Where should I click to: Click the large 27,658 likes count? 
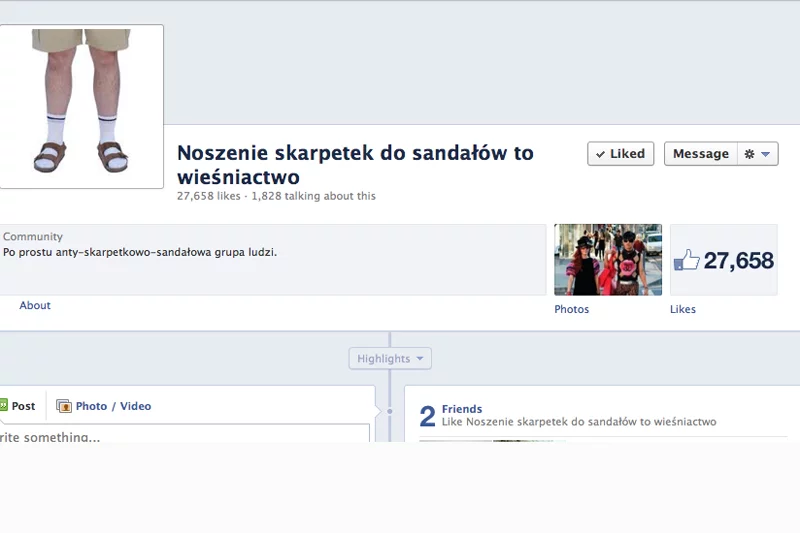(x=739, y=260)
